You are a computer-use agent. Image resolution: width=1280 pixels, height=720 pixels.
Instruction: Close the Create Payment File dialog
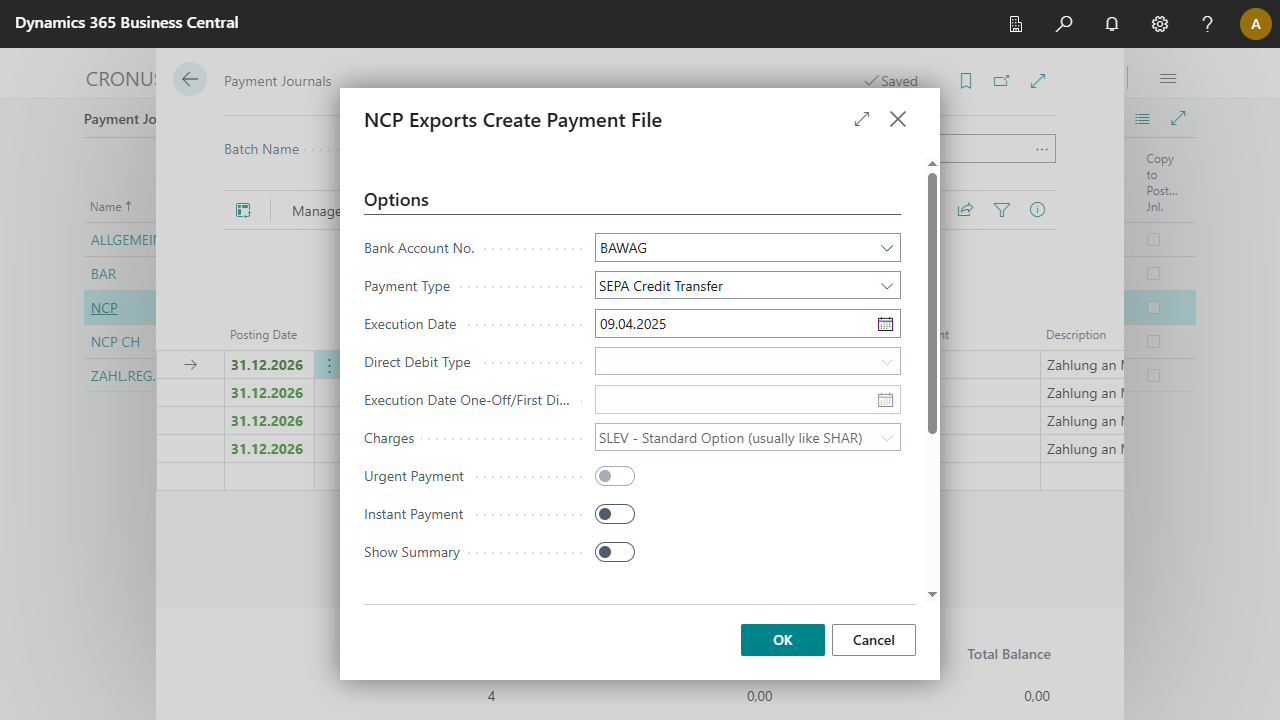click(x=898, y=119)
